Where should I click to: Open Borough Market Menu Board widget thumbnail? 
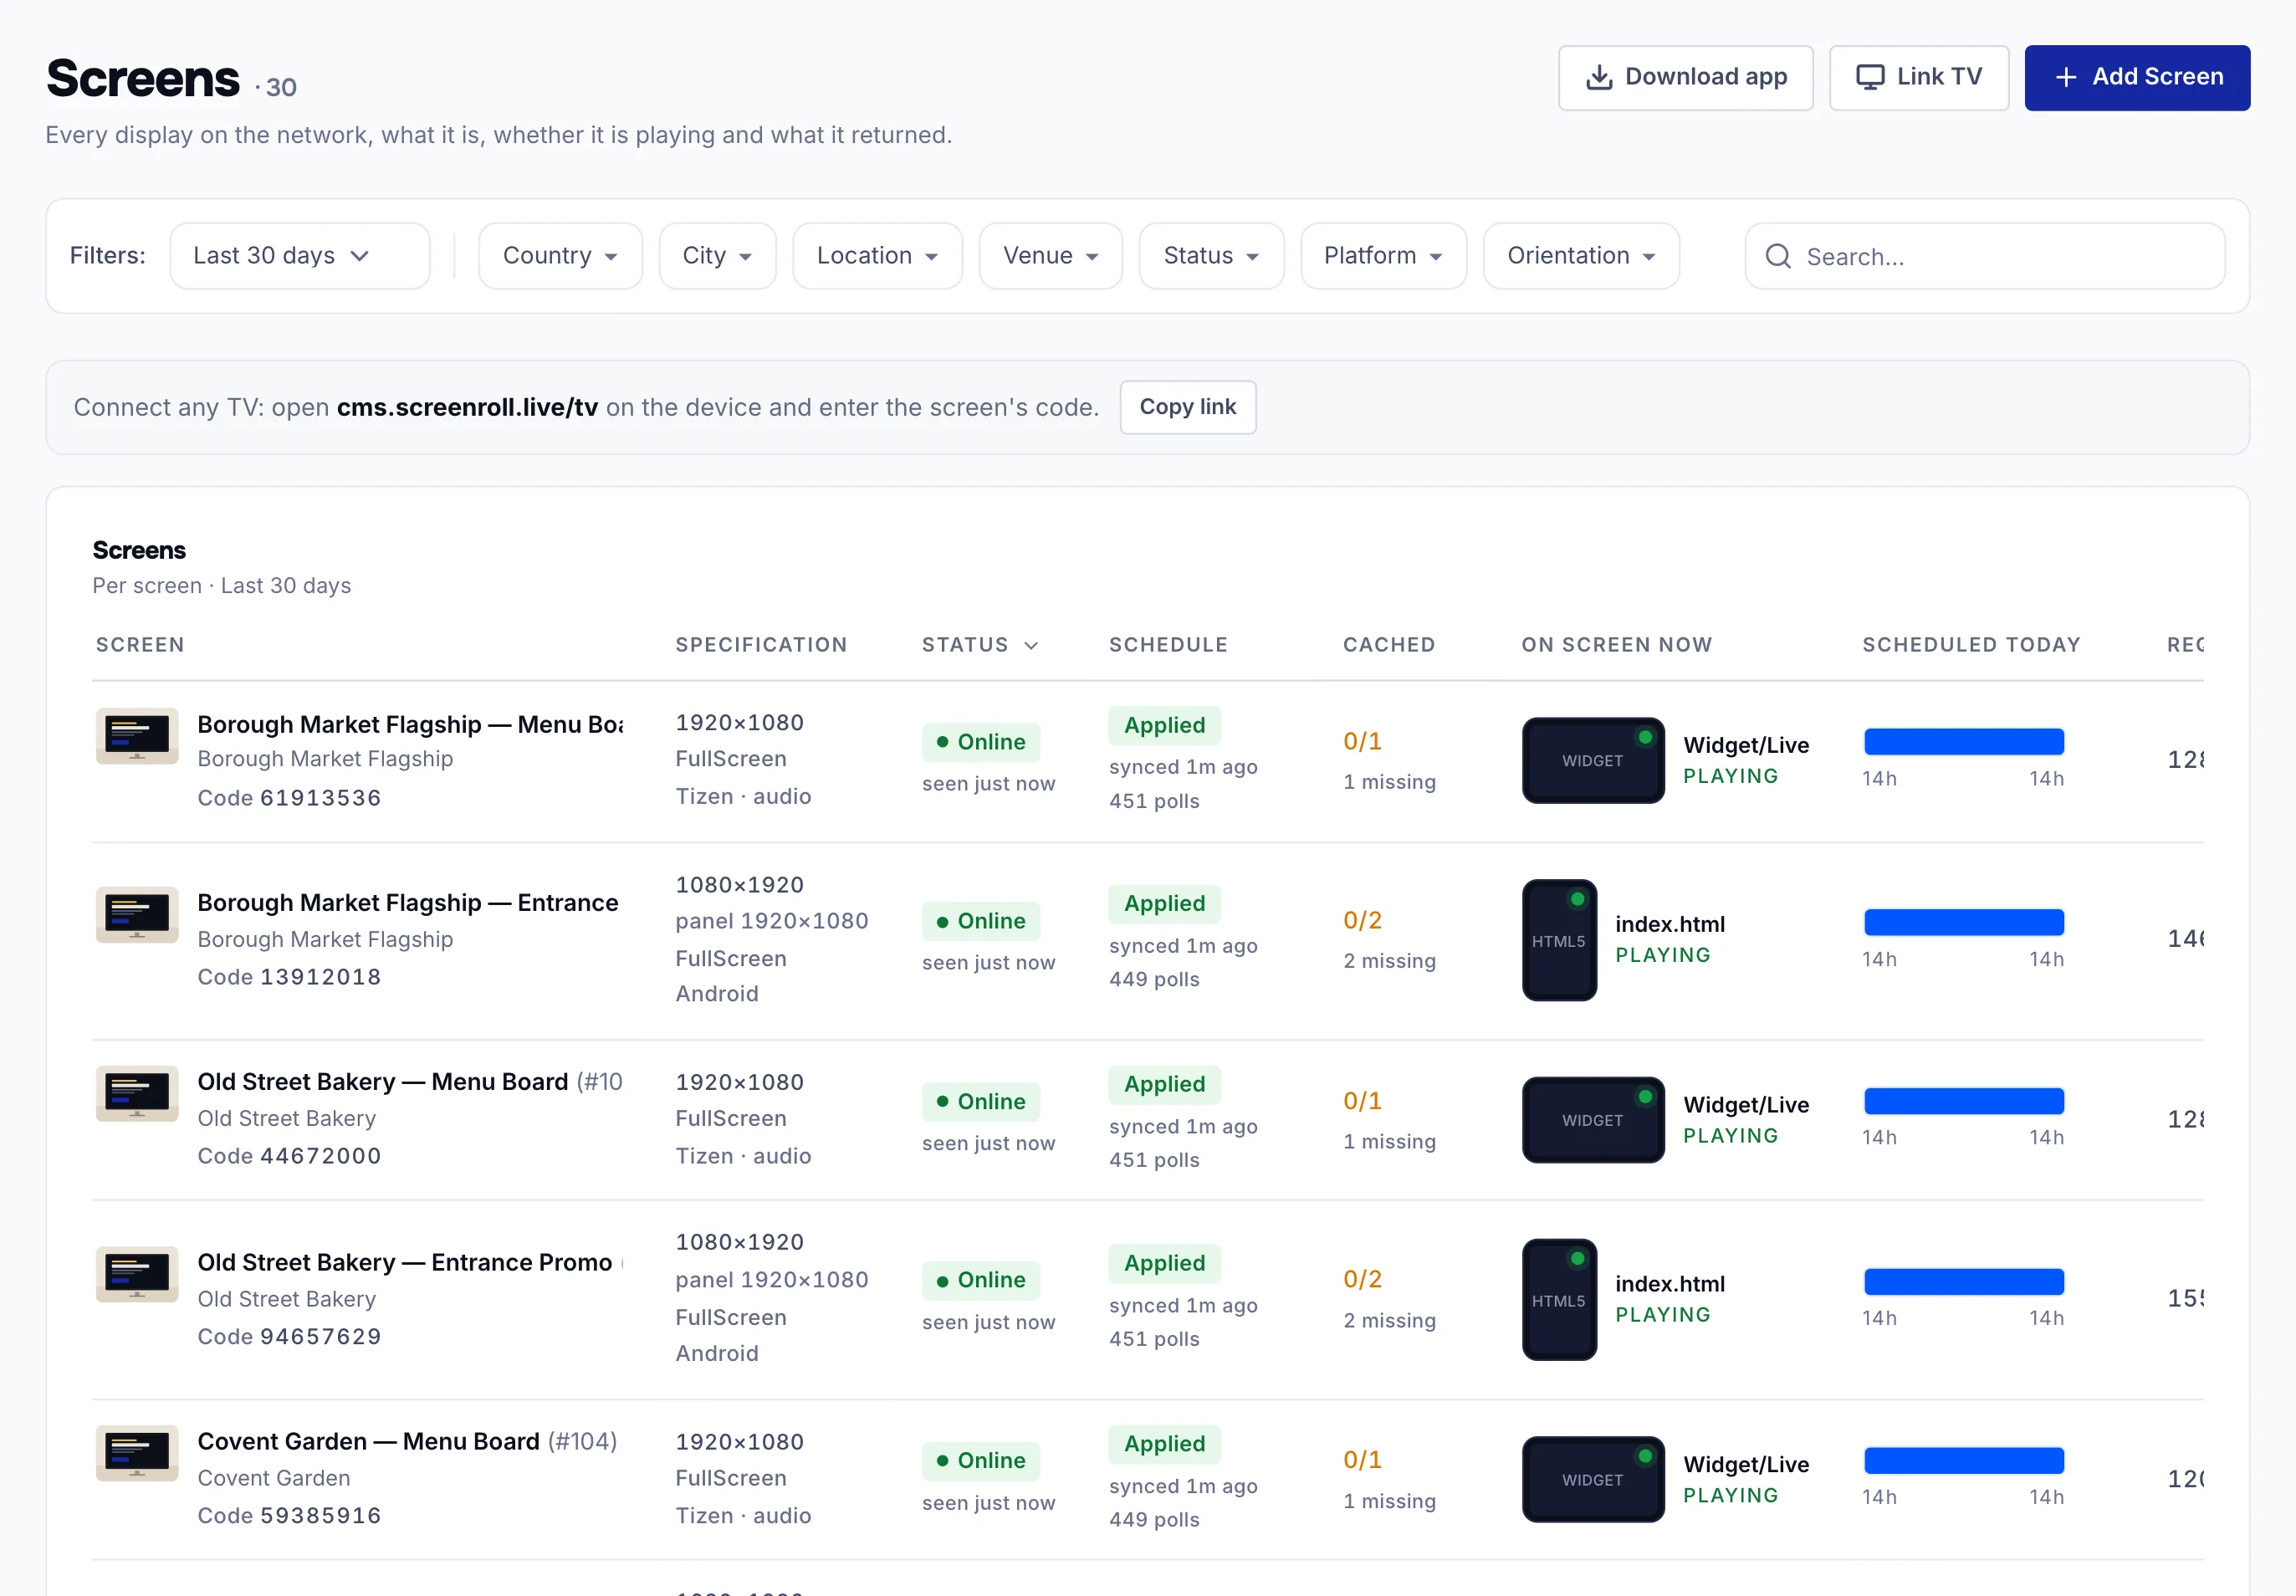[x=1593, y=760]
